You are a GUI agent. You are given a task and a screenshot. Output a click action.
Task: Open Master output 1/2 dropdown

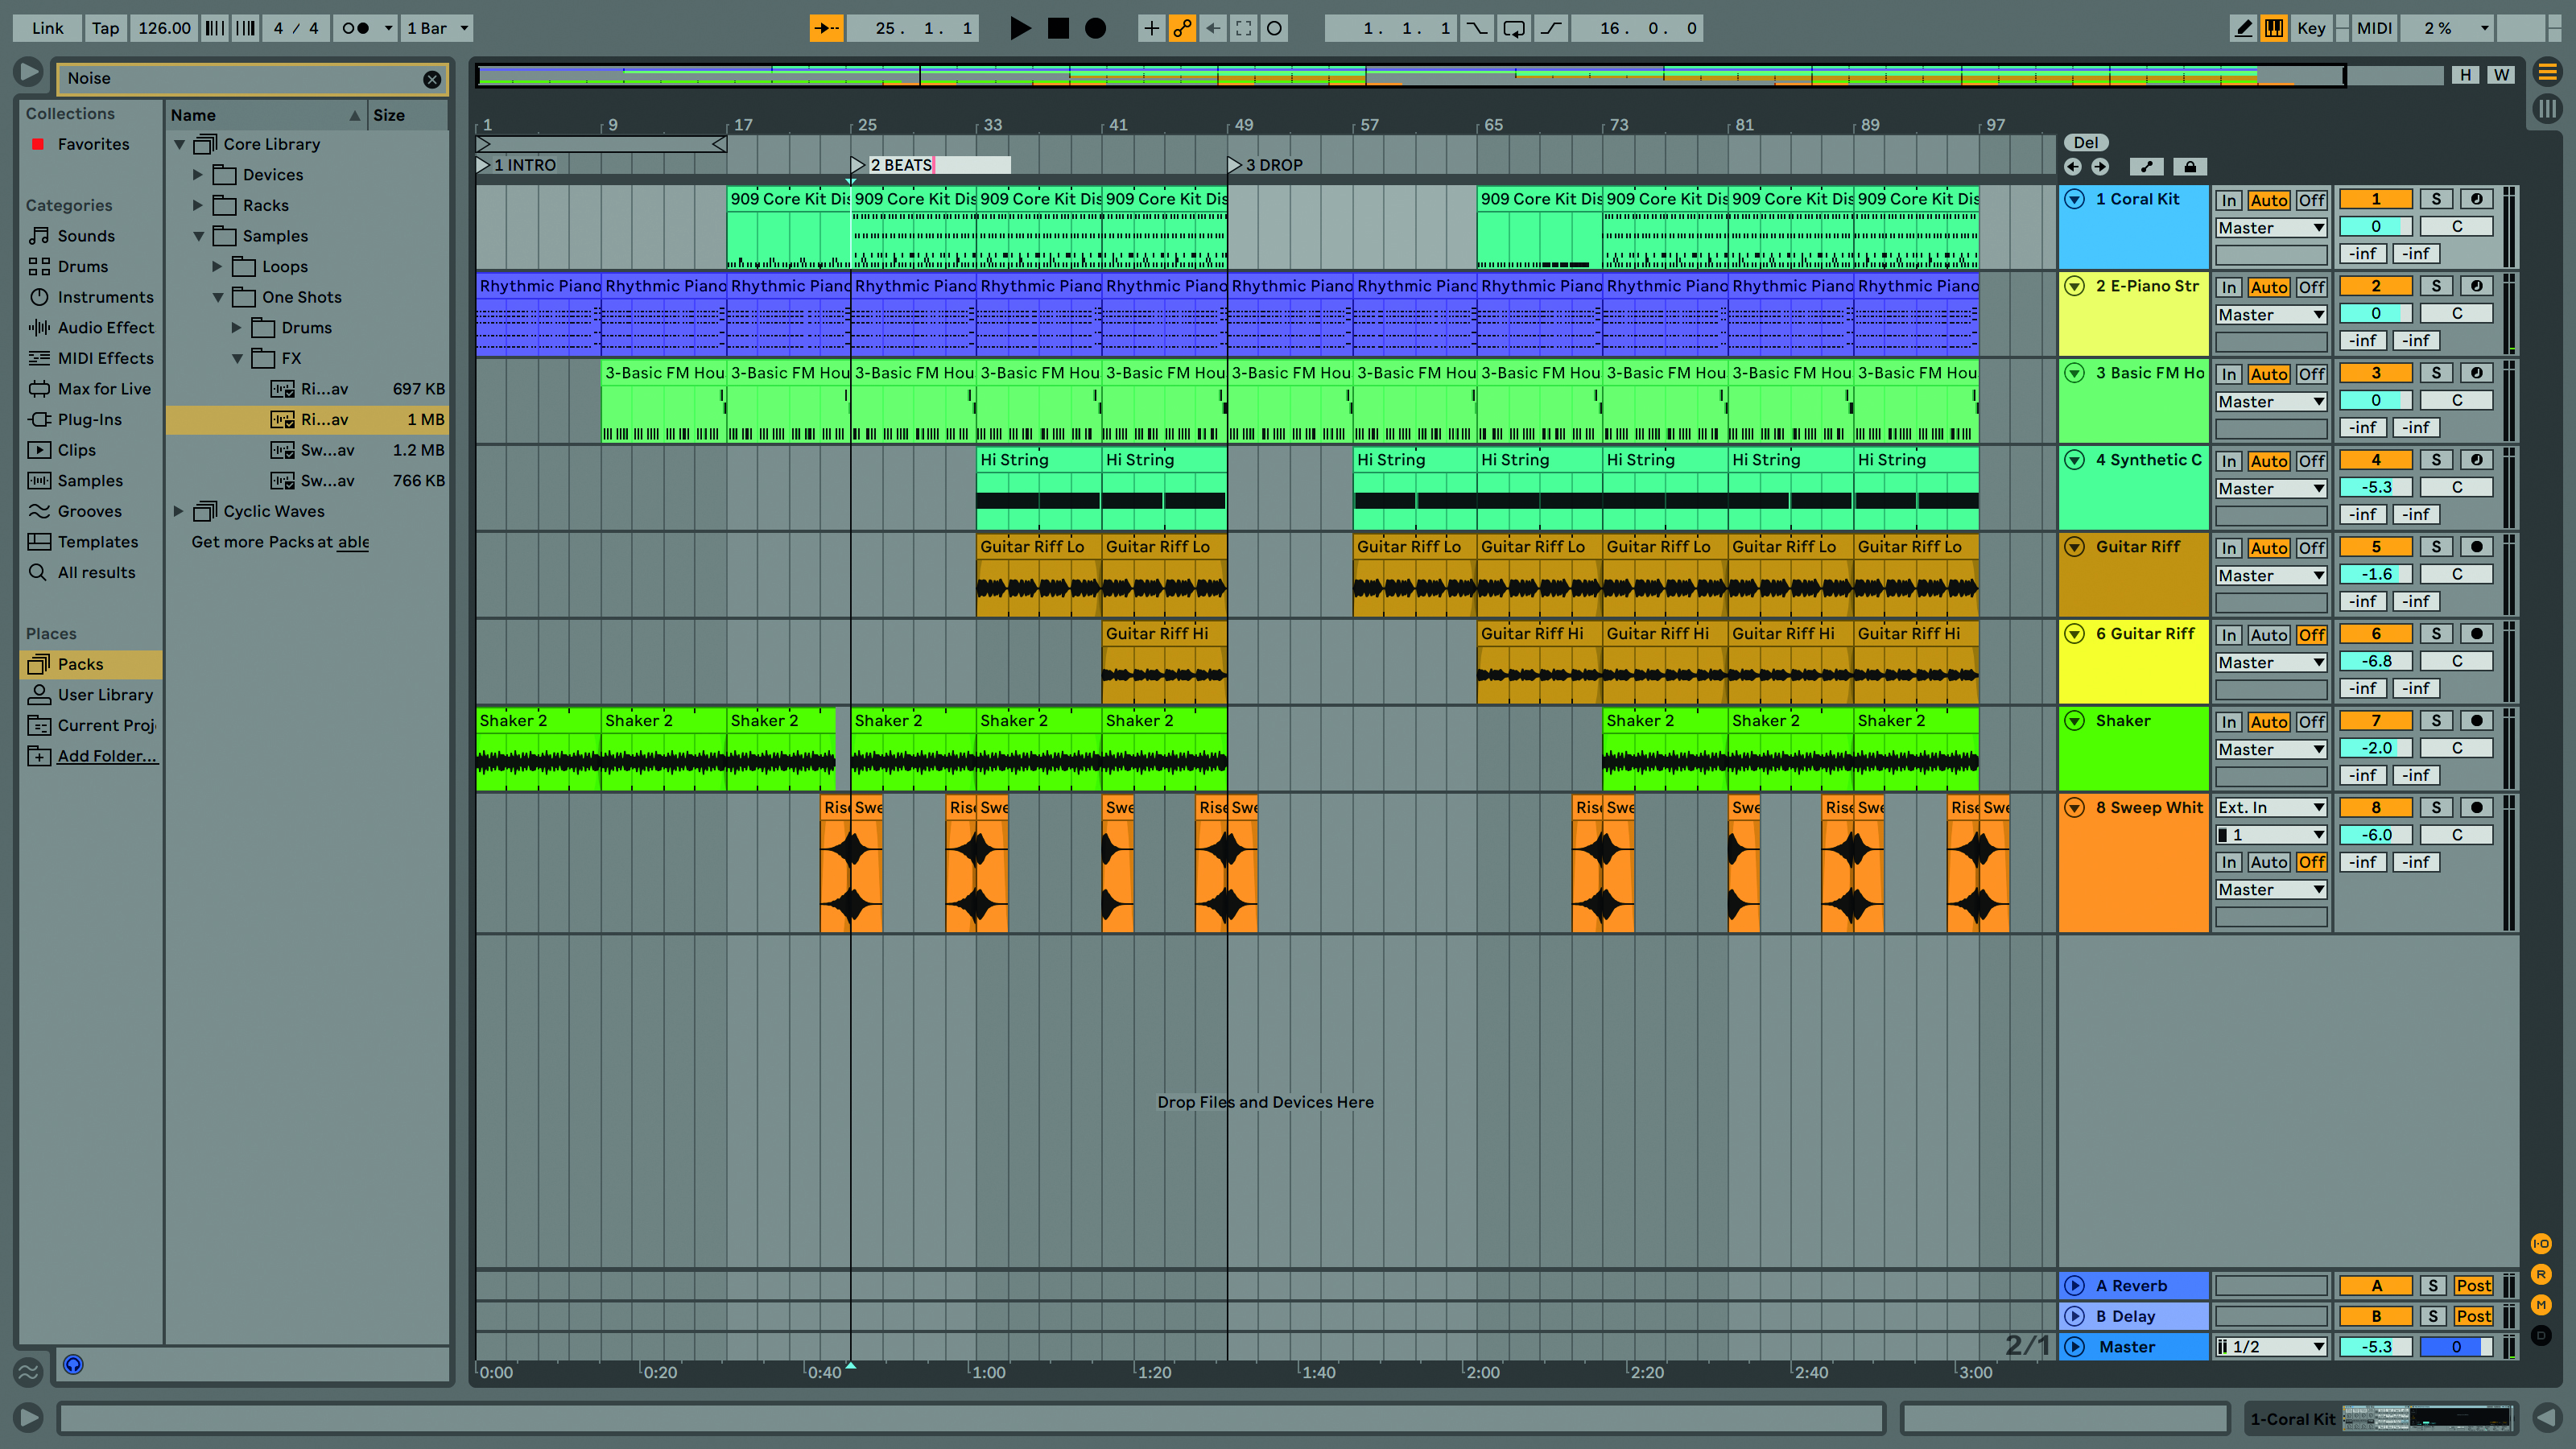coord(2271,1347)
